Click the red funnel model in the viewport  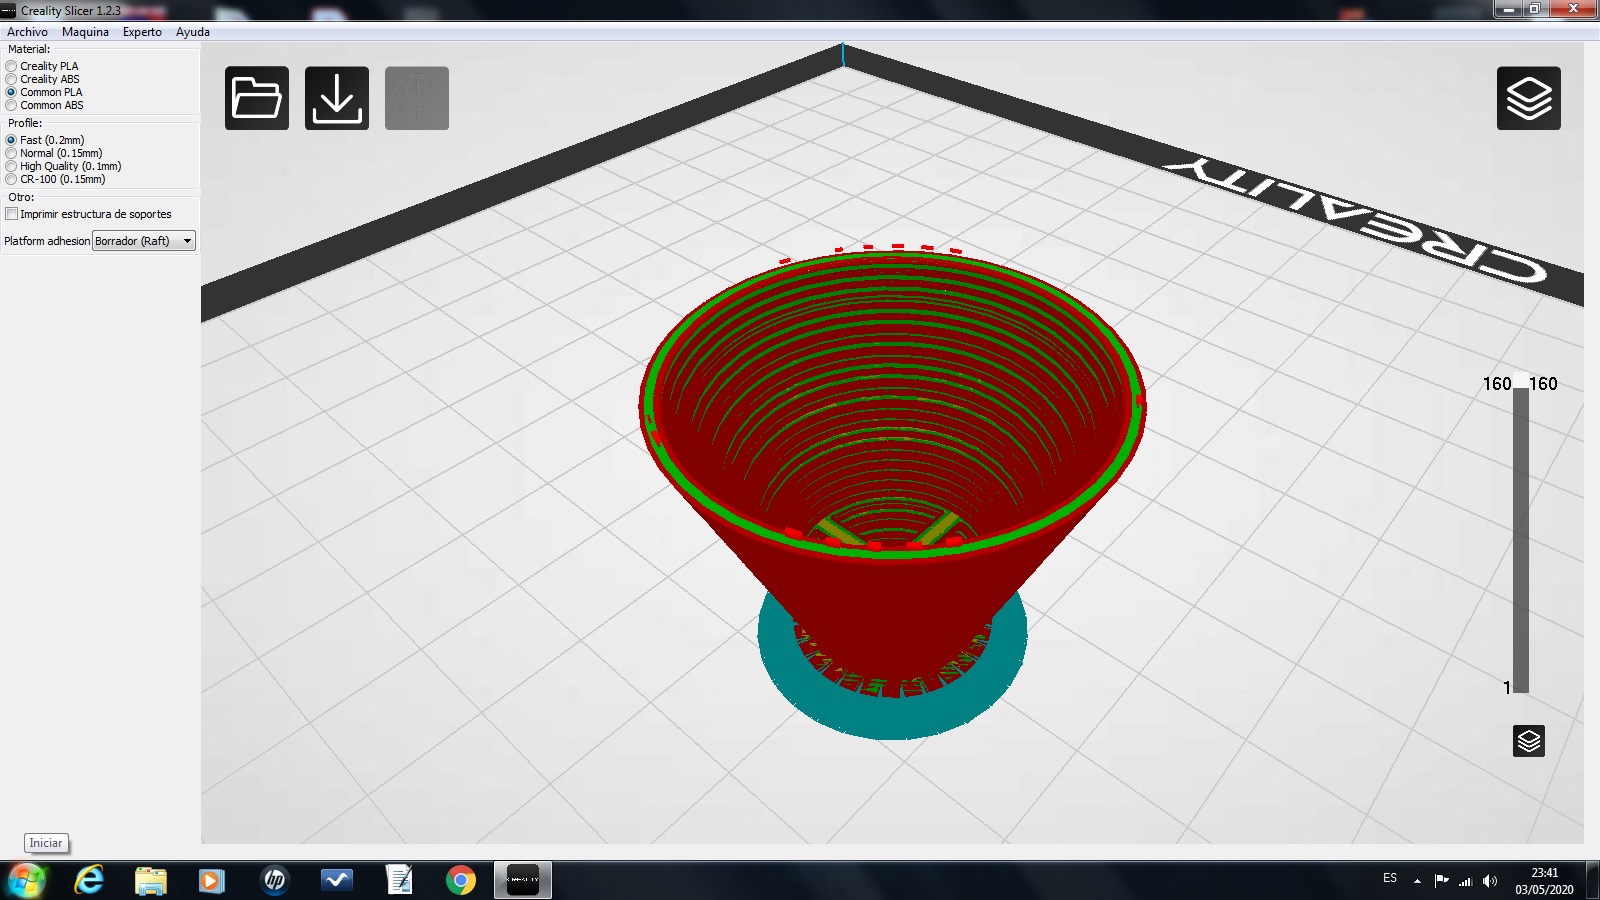[890, 600]
